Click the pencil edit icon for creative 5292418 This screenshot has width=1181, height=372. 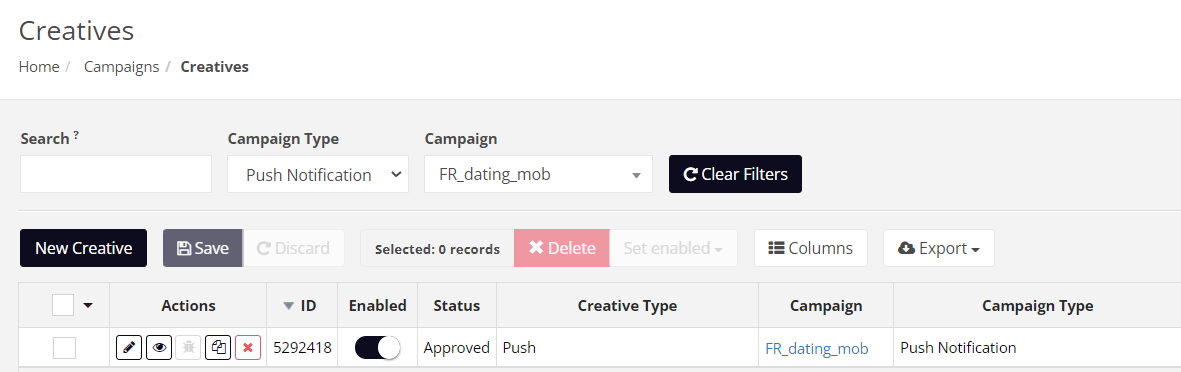tap(129, 348)
